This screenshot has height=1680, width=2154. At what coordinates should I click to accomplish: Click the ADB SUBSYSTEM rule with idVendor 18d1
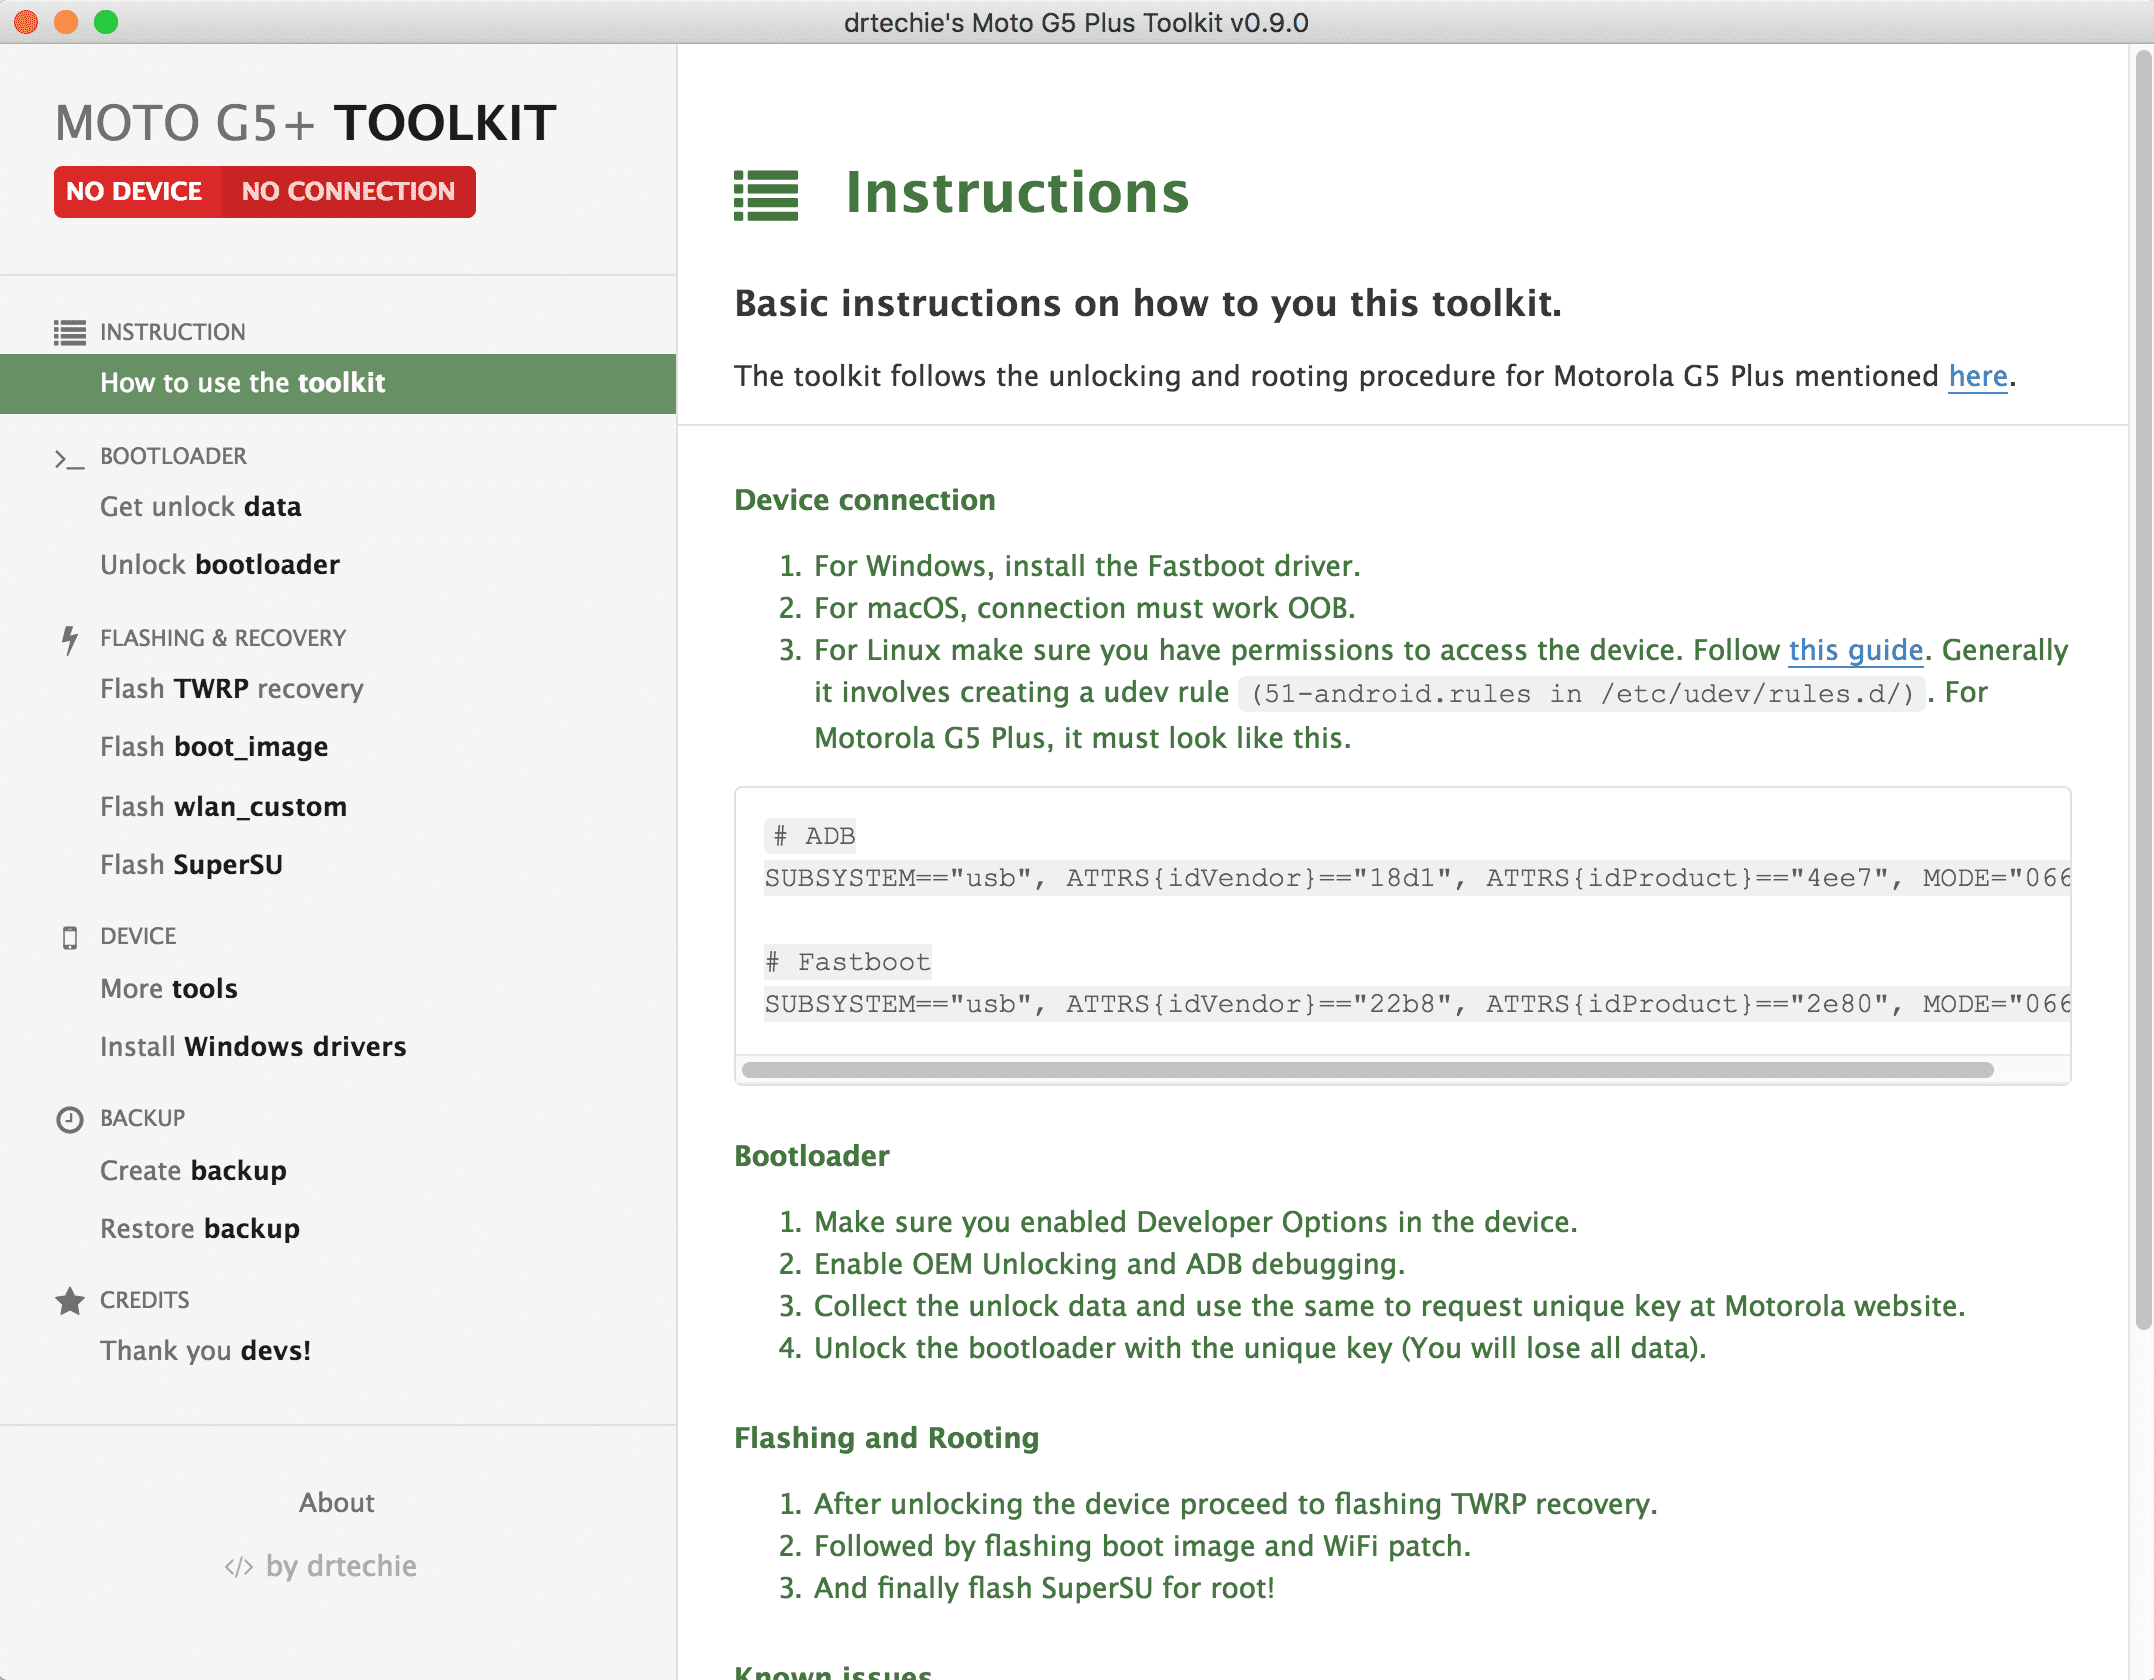(1417, 878)
